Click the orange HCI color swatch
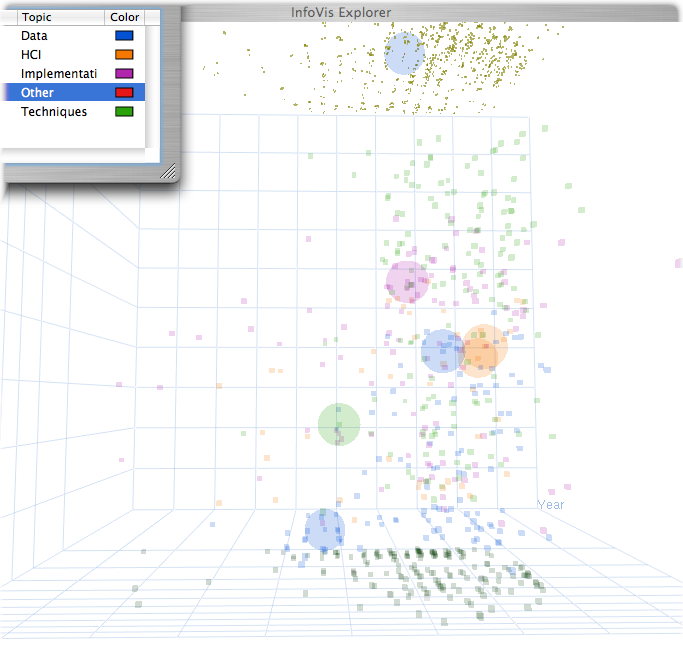The height and width of the screenshot is (648, 683). pyautogui.click(x=124, y=54)
